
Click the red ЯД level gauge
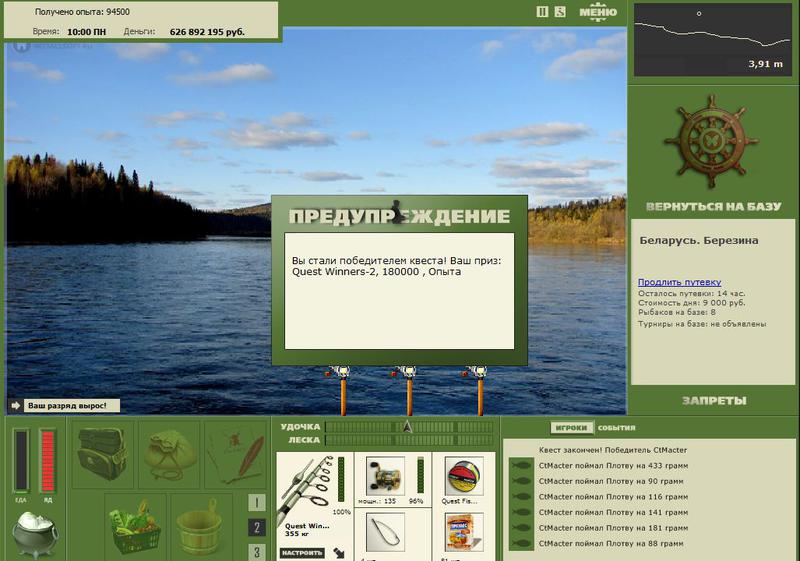tap(47, 461)
